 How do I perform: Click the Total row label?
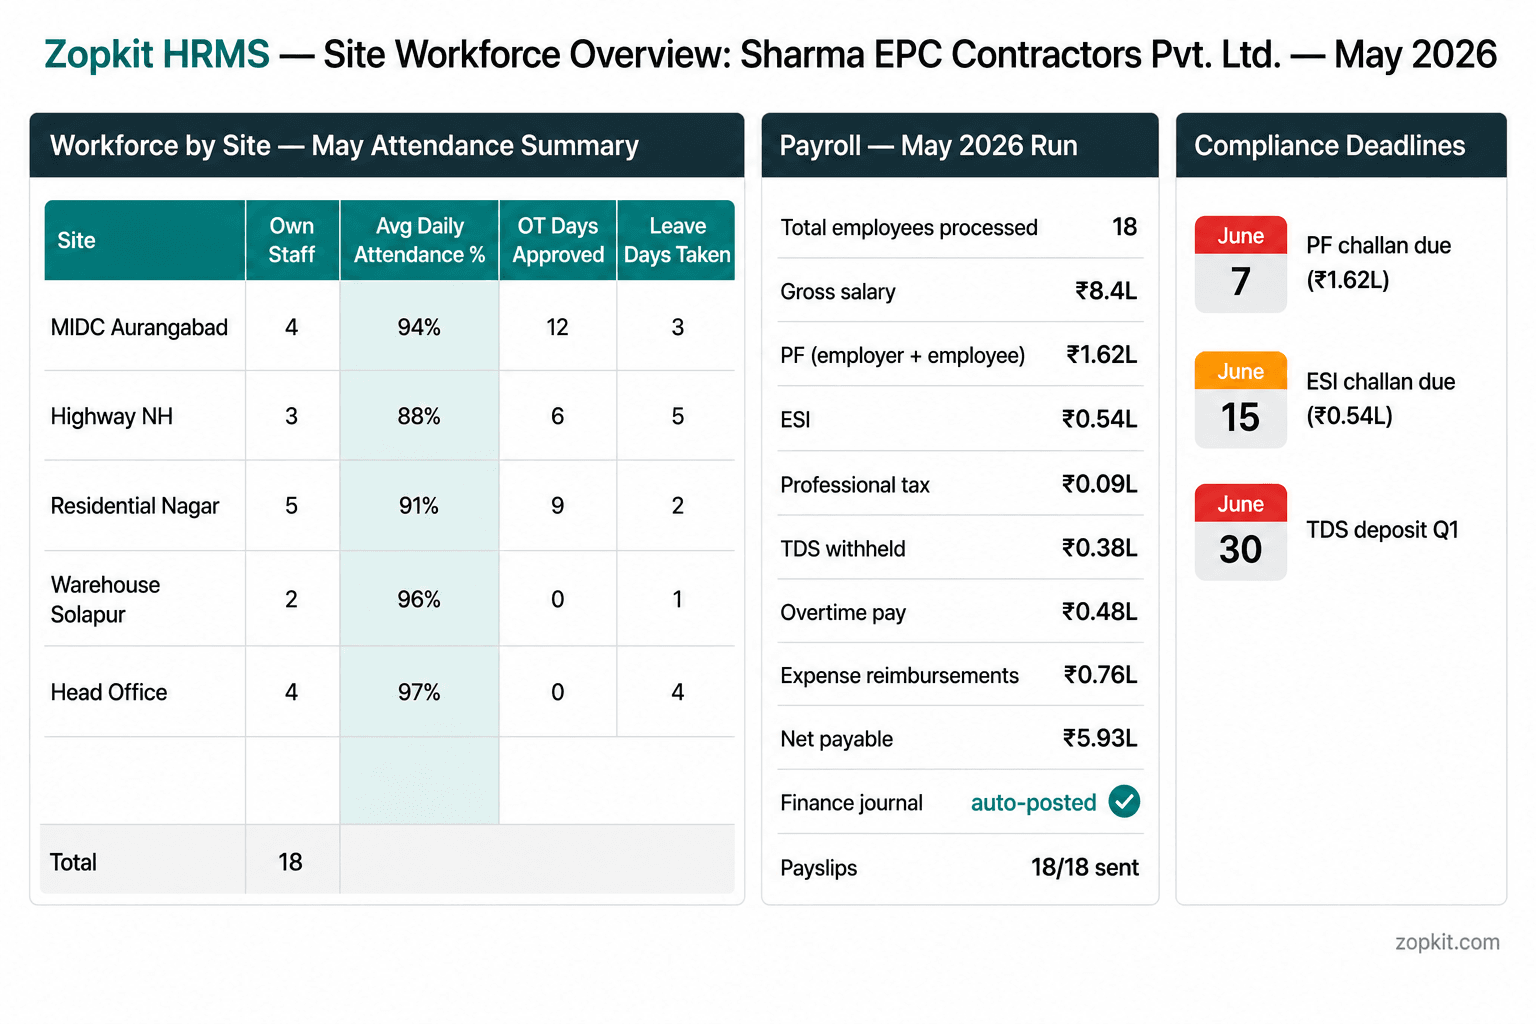(74, 862)
